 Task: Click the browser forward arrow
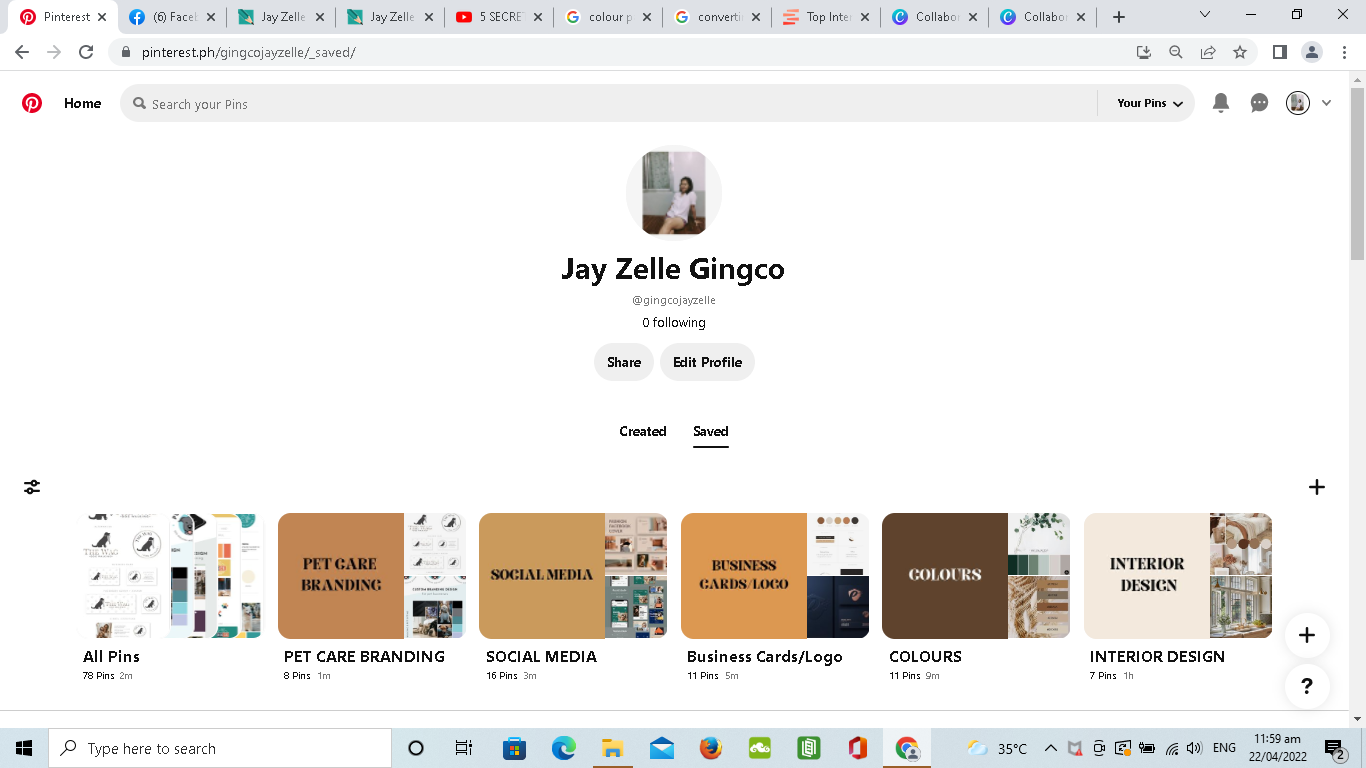click(x=54, y=52)
